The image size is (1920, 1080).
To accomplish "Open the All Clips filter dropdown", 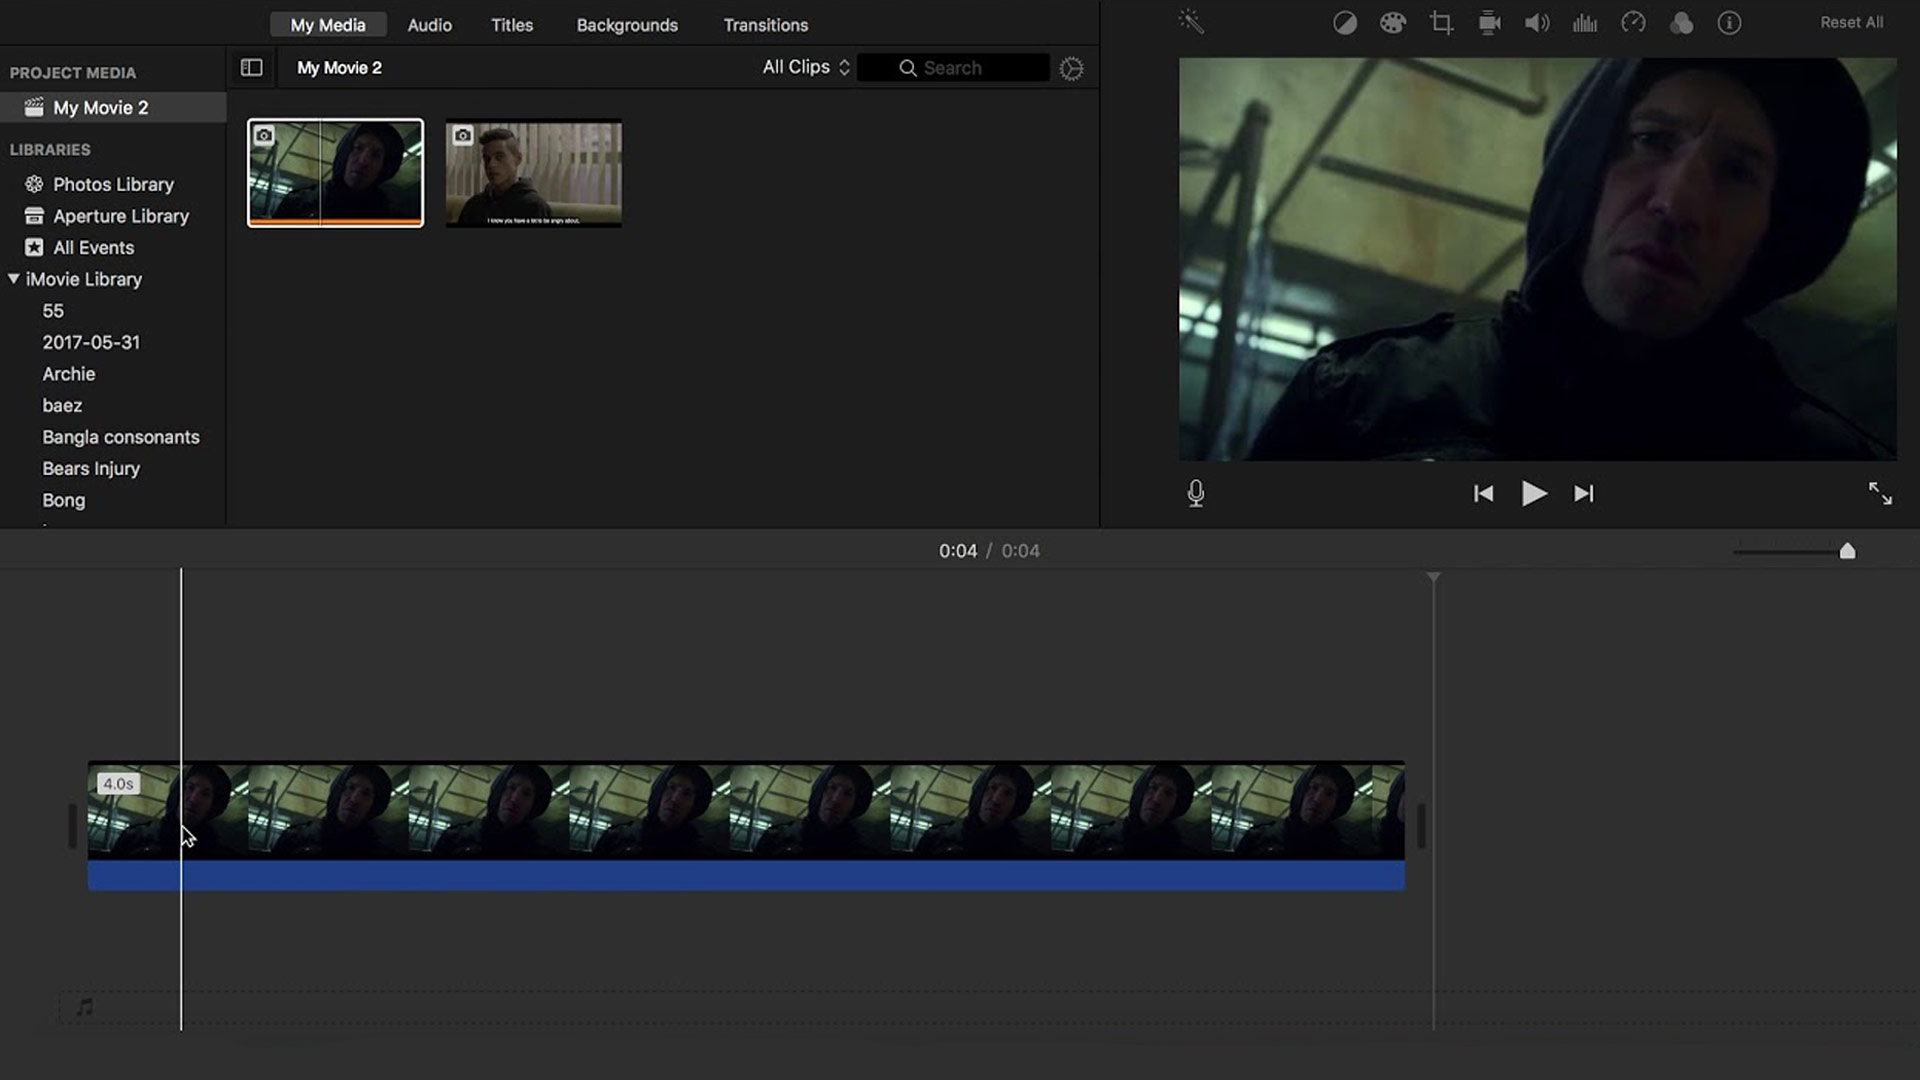I will (x=806, y=67).
